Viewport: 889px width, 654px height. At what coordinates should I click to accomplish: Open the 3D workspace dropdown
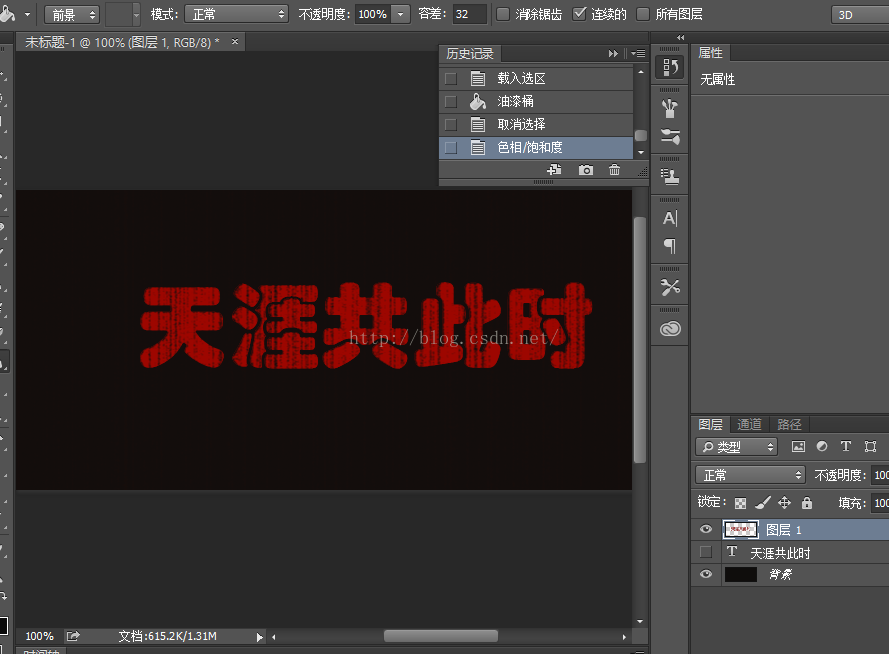coord(860,15)
